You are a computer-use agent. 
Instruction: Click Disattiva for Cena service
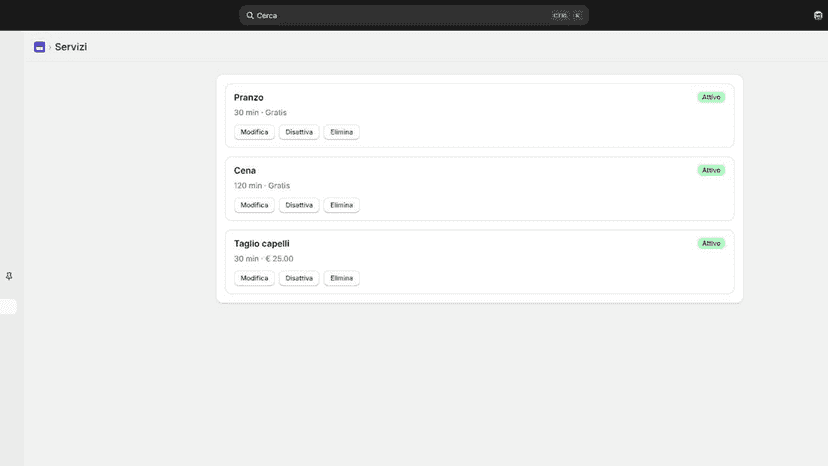299,205
